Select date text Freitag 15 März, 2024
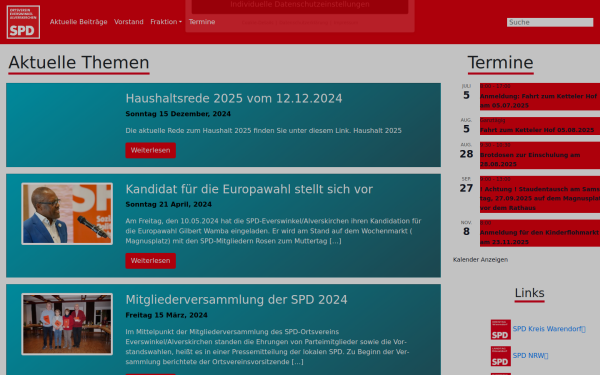Viewport: 600px width, 375px height. [x=166, y=315]
